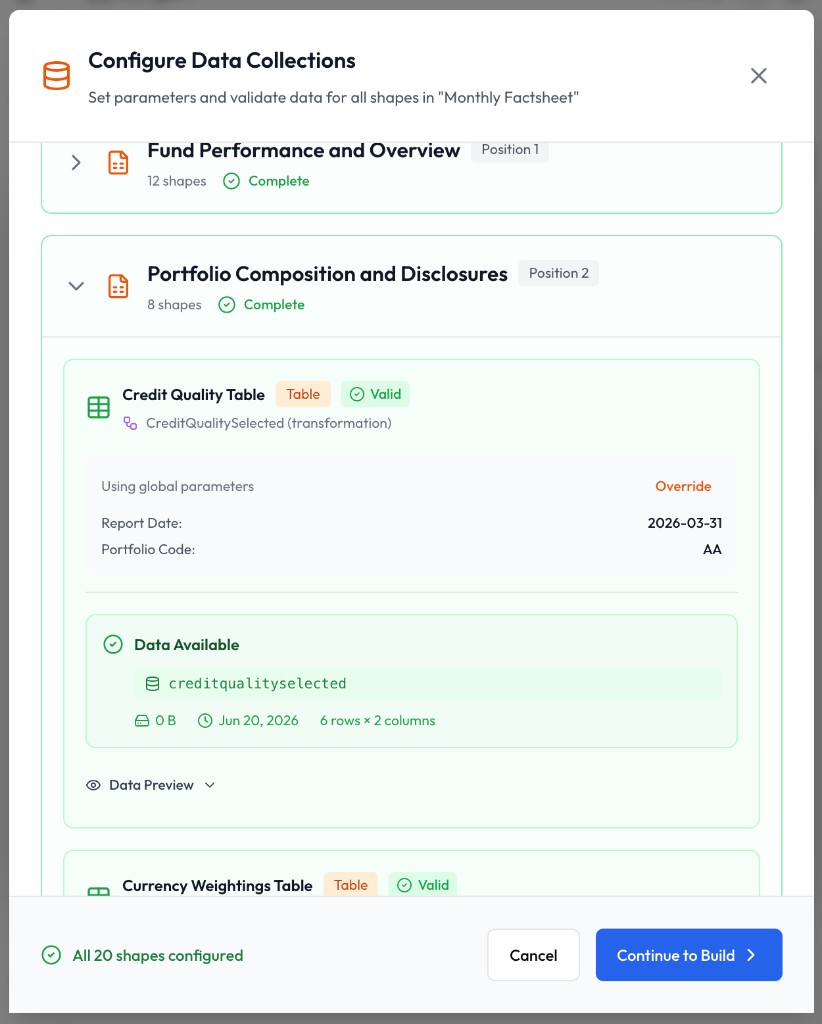The width and height of the screenshot is (822, 1024).
Task: Click the Position 2 badge
Action: point(558,273)
